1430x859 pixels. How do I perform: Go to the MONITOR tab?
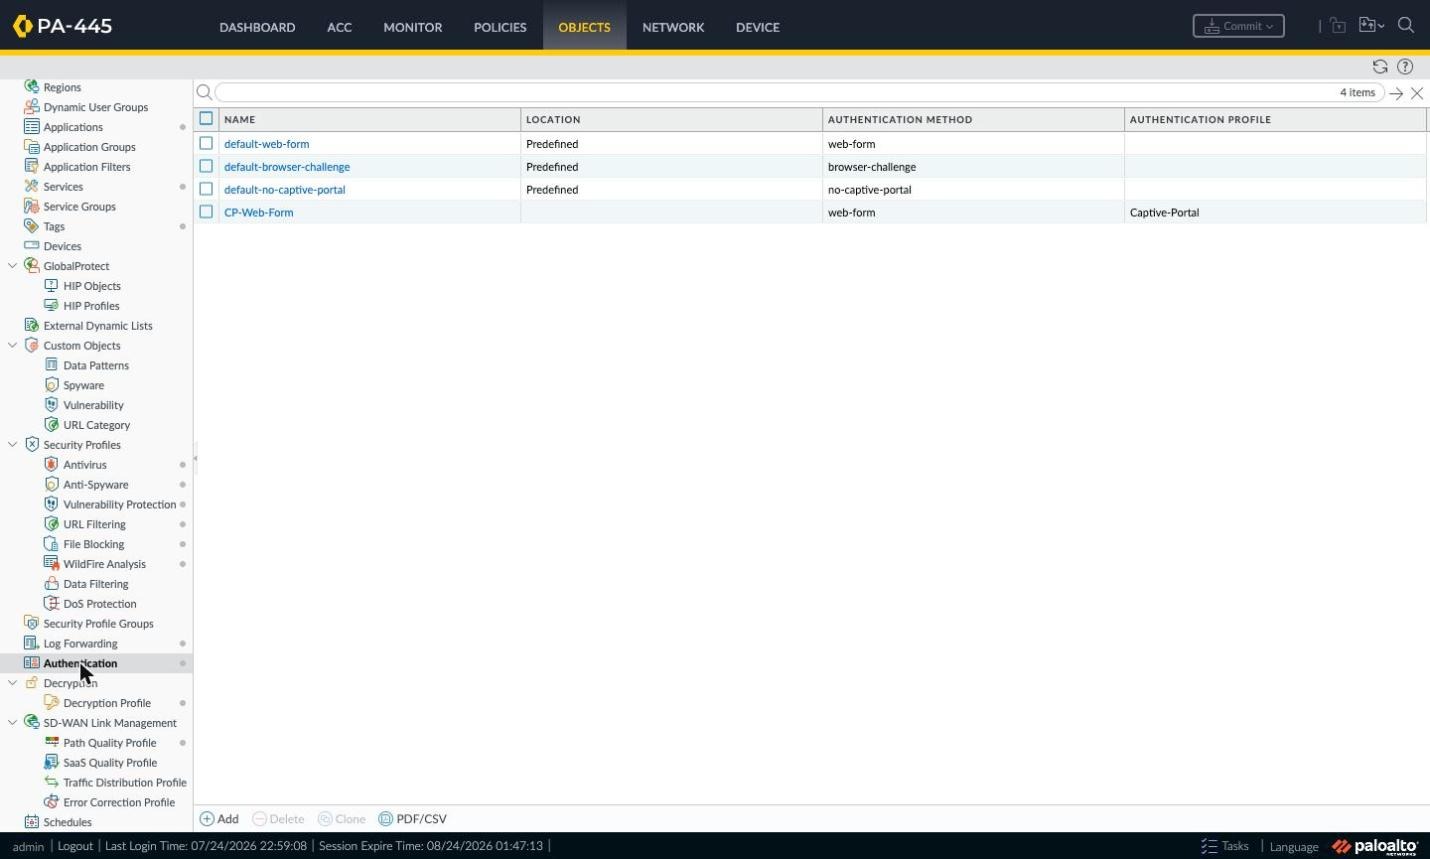tap(413, 27)
